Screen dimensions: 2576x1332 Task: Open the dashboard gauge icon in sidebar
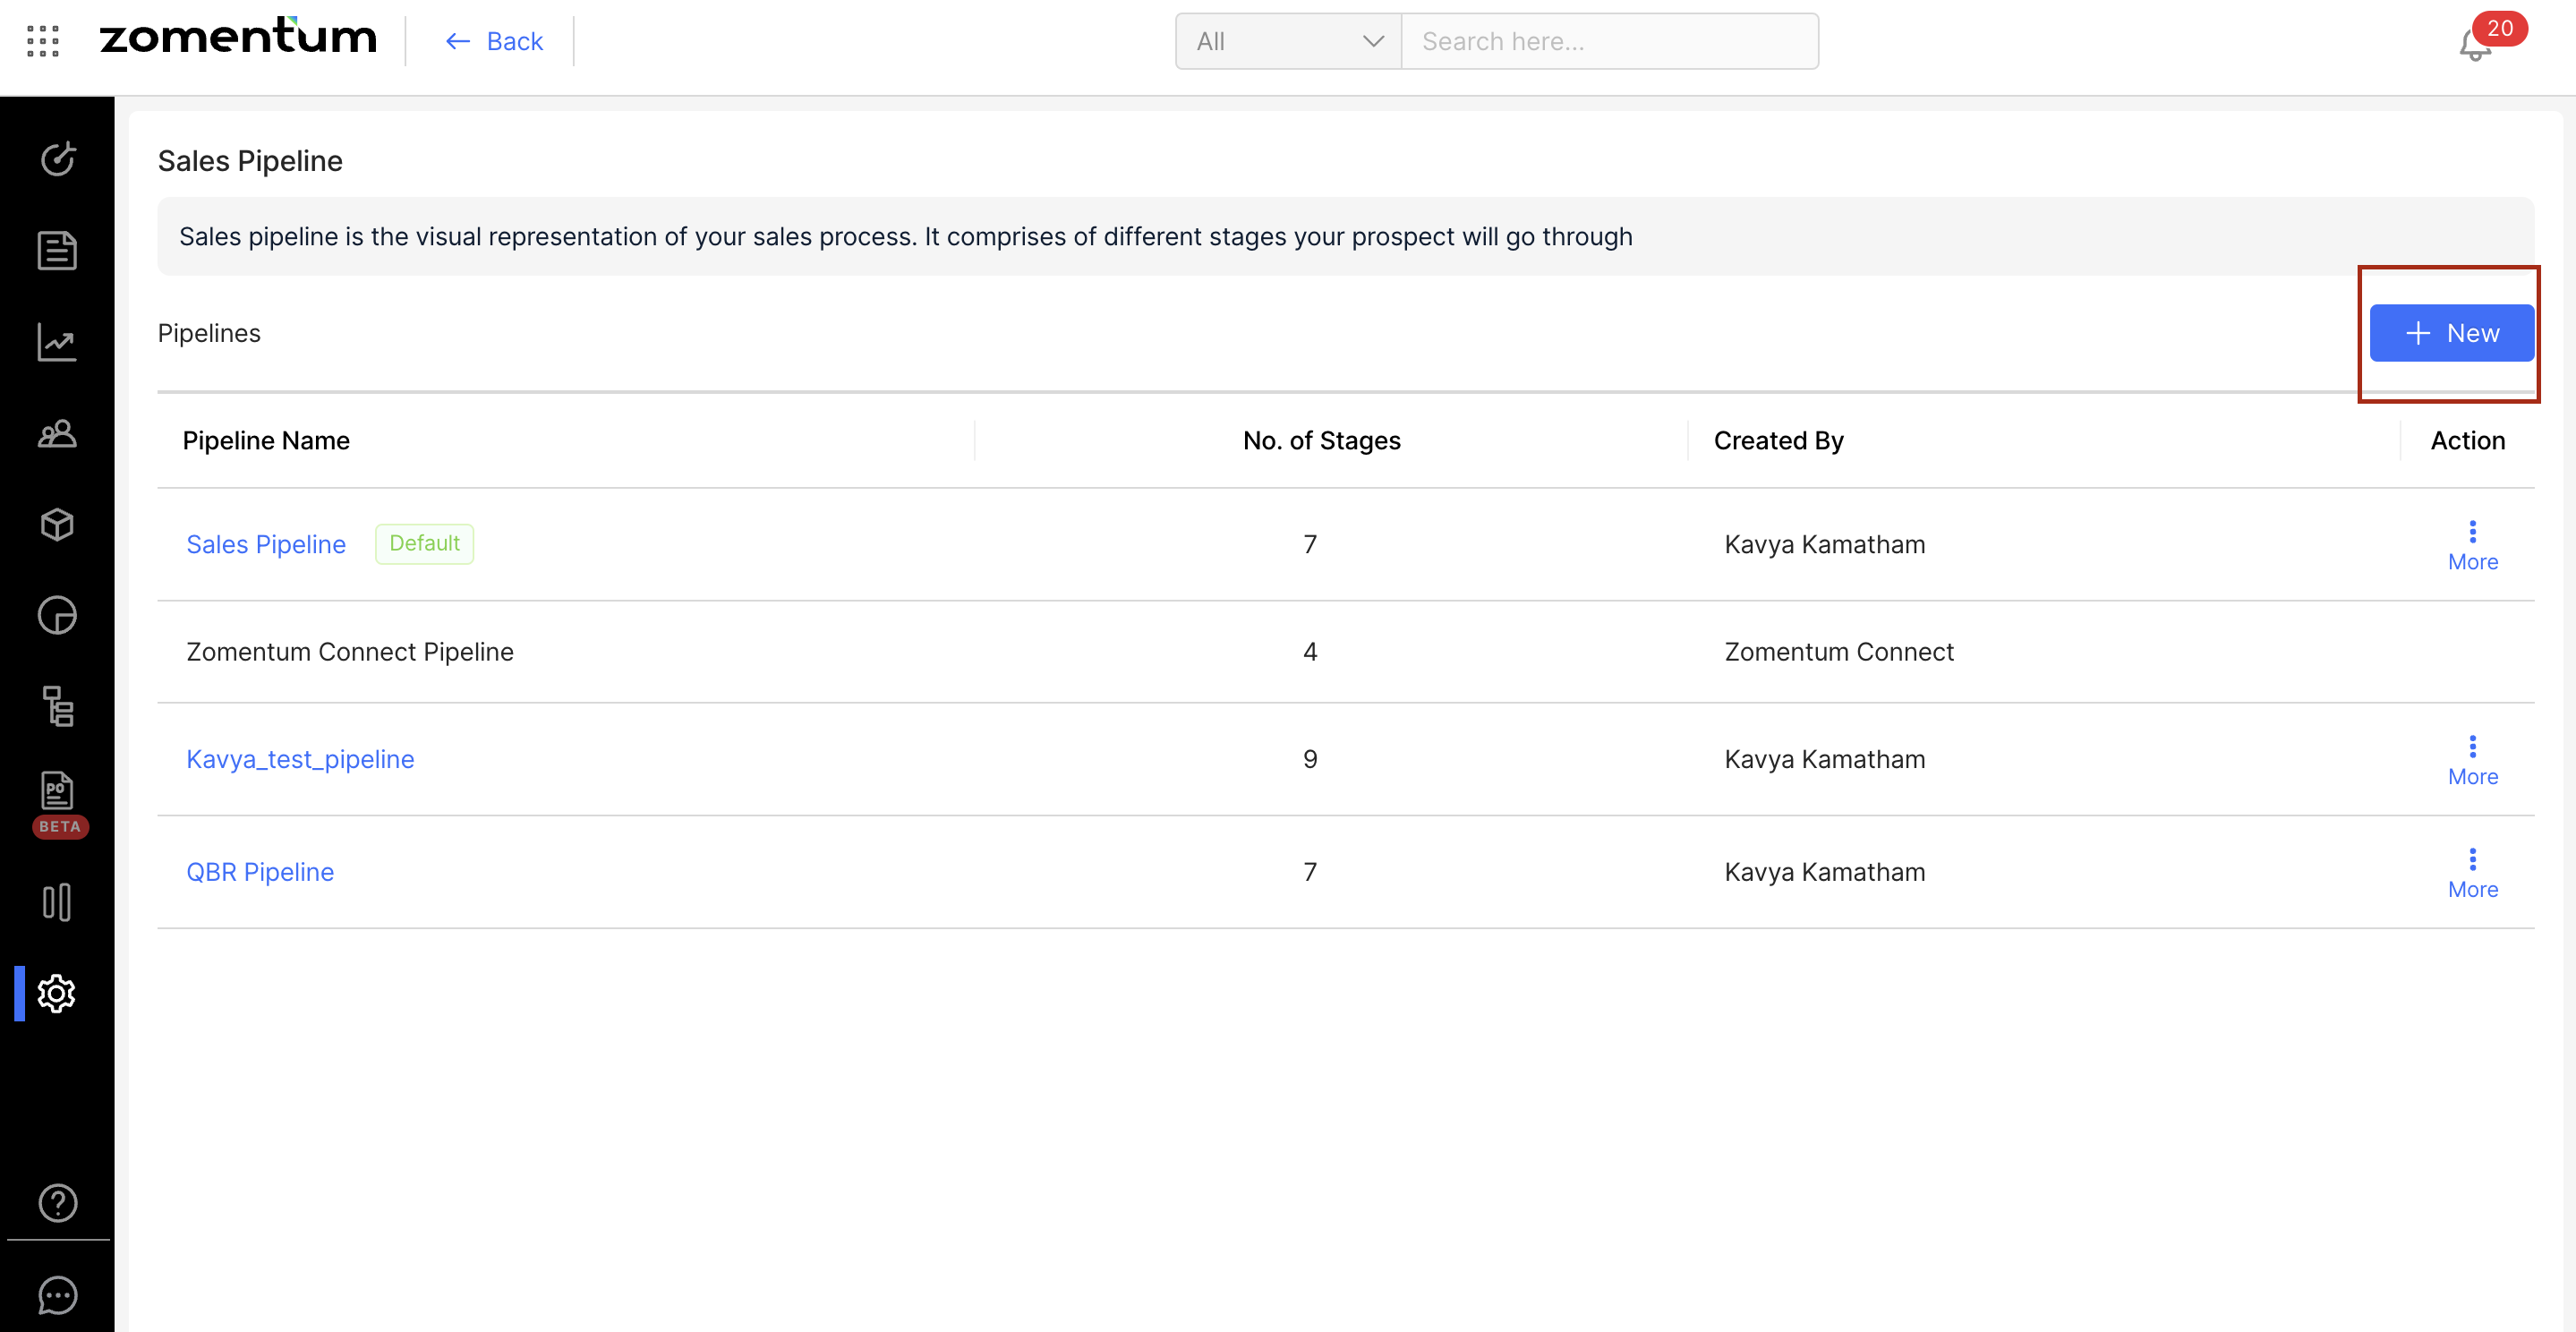click(x=57, y=159)
